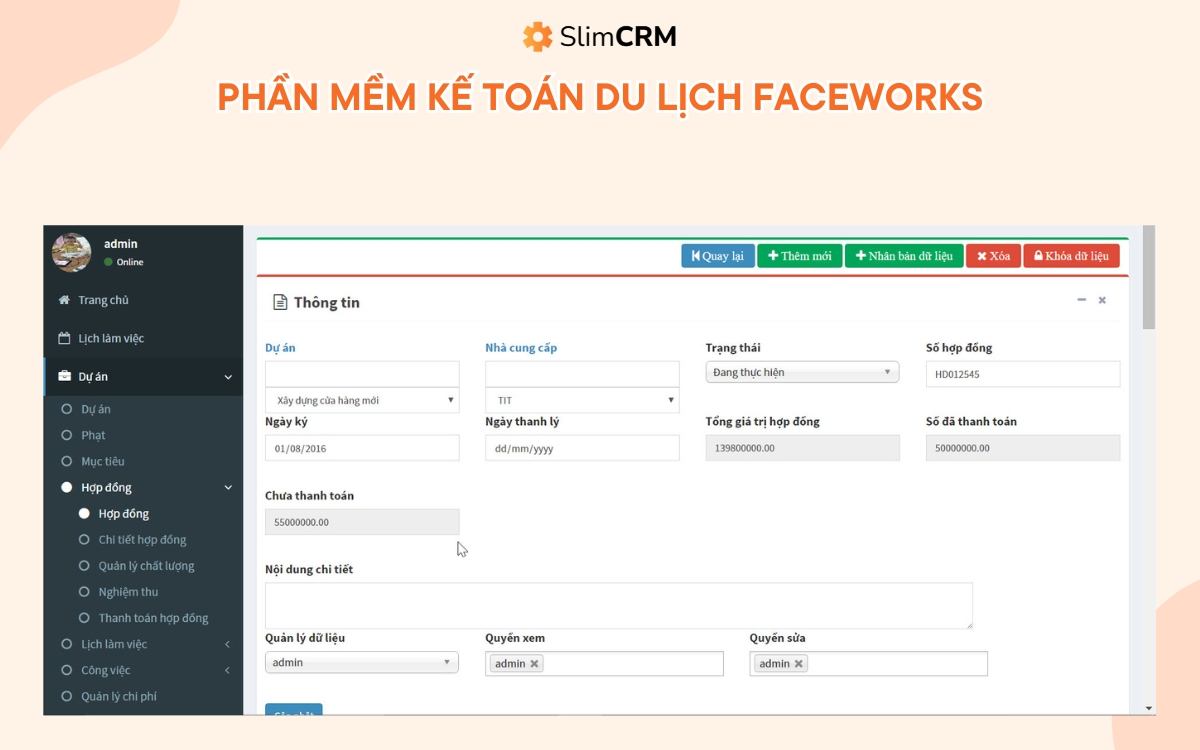Click Khóa dữ liệu button

1071,256
